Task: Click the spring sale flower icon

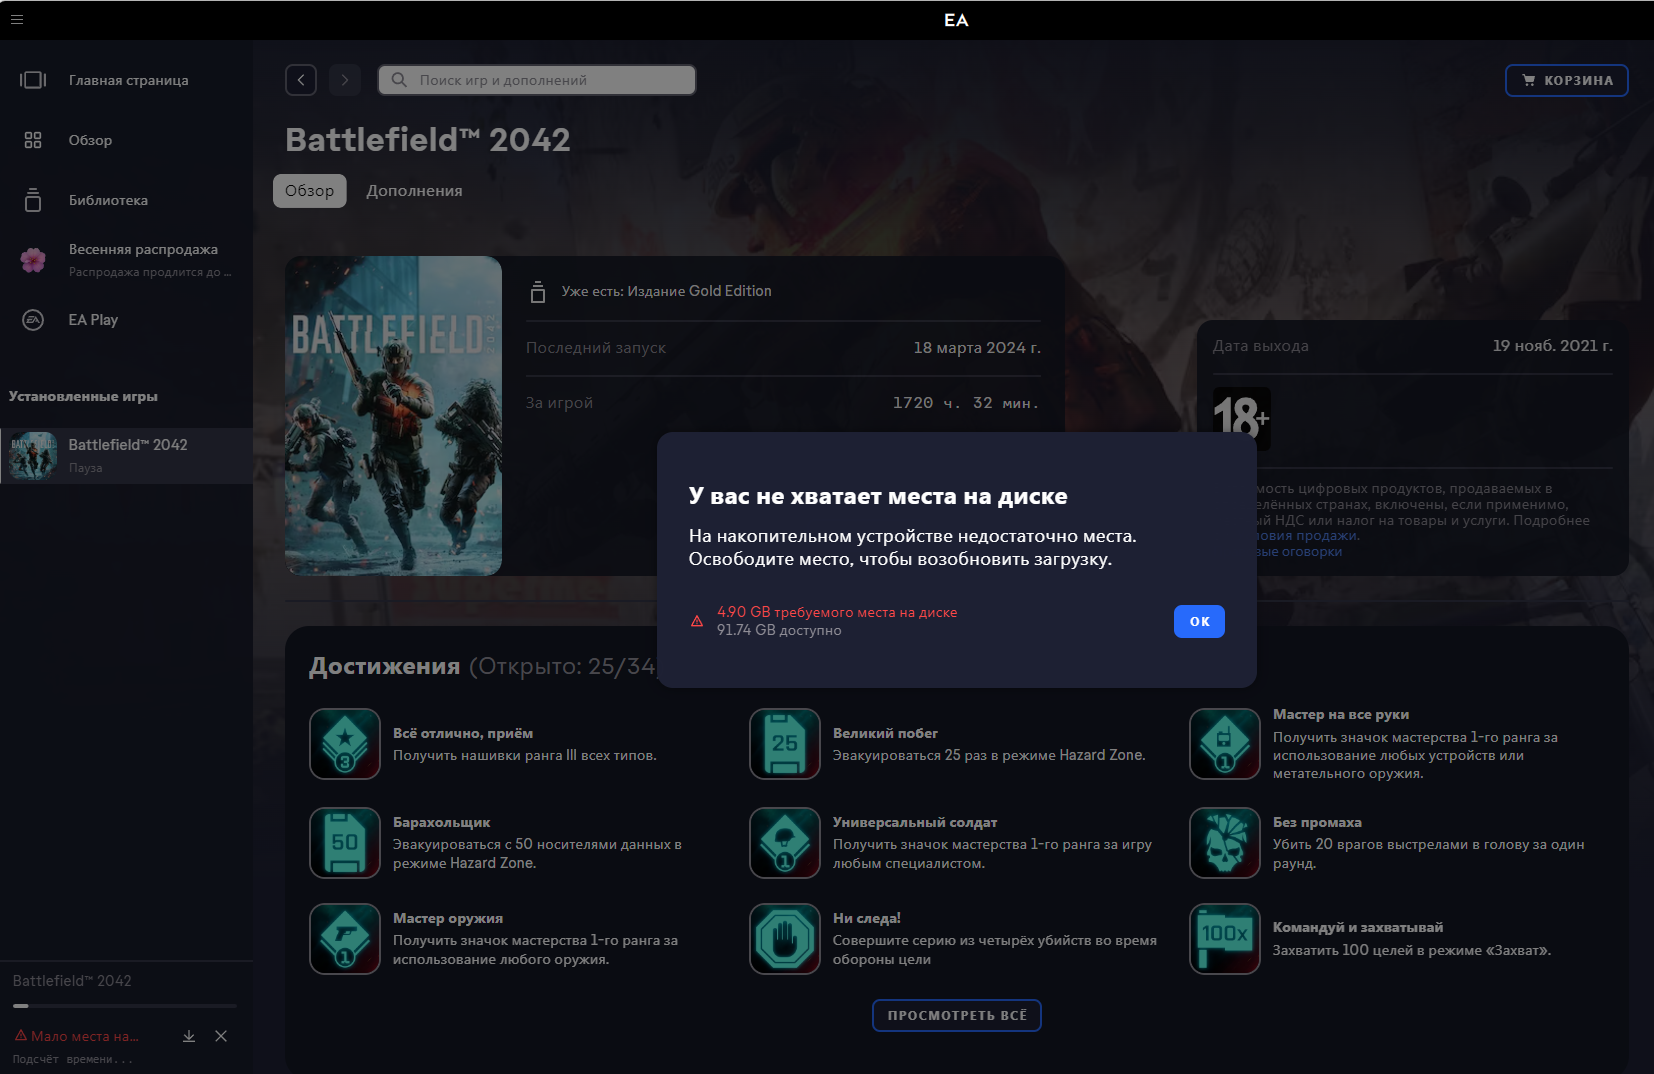Action: 33,260
